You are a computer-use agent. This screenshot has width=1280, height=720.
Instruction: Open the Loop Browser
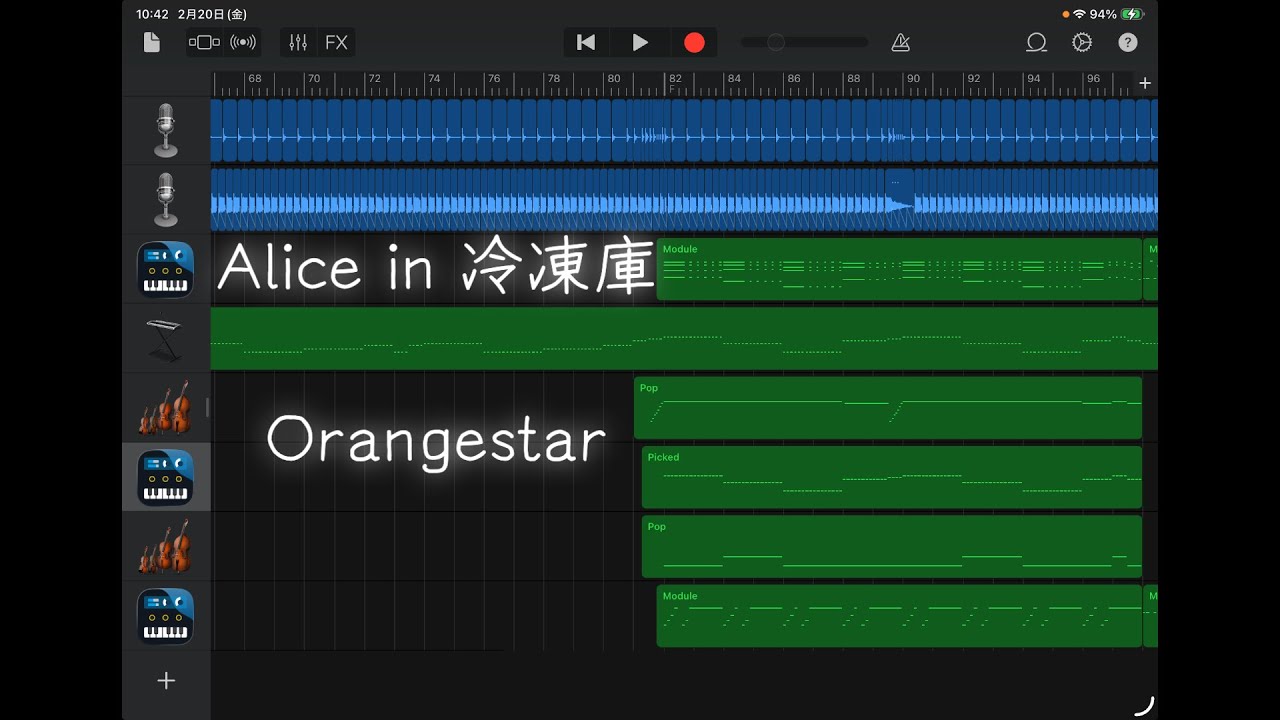tap(1036, 42)
